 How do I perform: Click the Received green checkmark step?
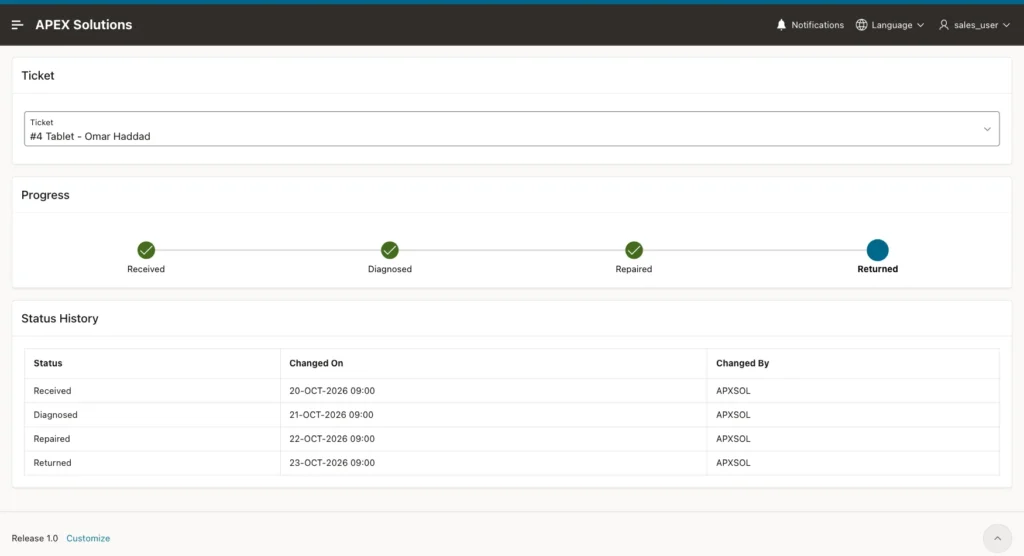coord(146,250)
